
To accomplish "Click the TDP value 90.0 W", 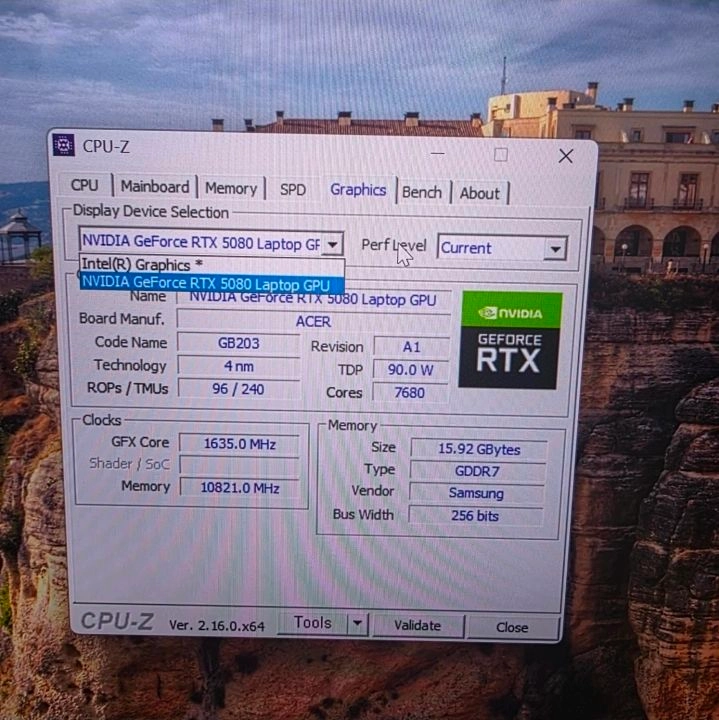I will [x=410, y=370].
